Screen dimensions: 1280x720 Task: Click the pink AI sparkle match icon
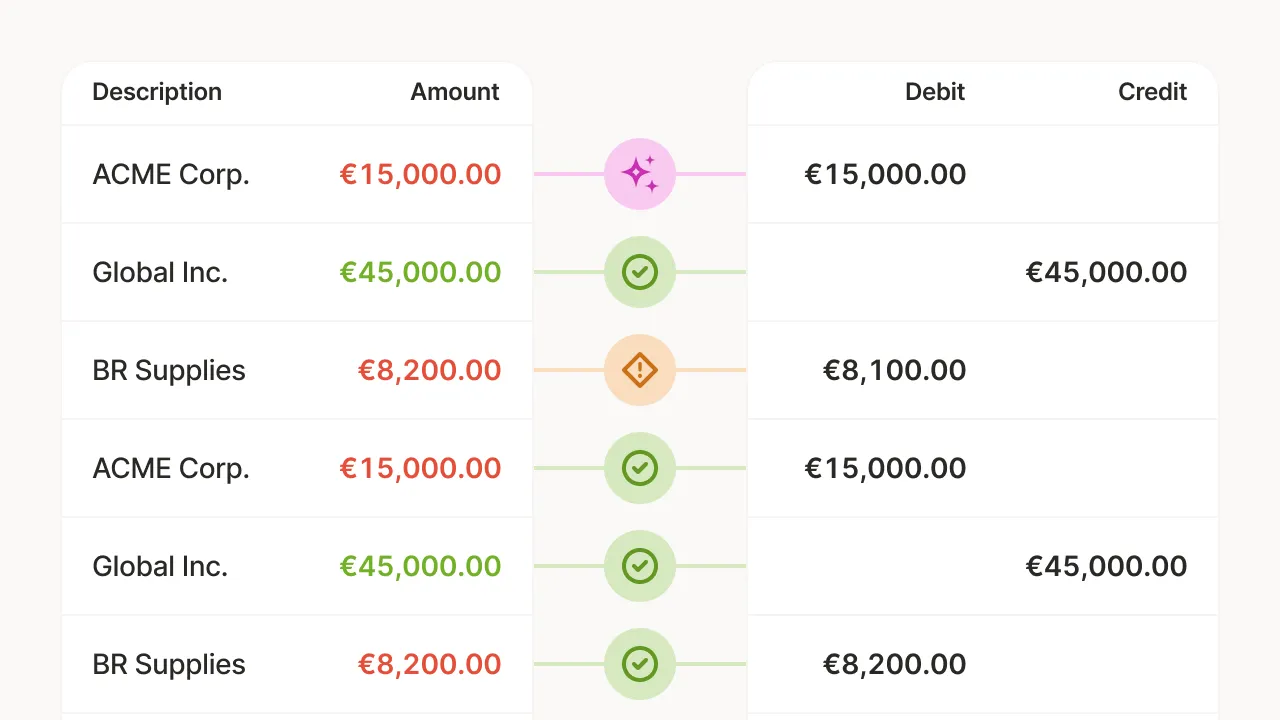[640, 174]
